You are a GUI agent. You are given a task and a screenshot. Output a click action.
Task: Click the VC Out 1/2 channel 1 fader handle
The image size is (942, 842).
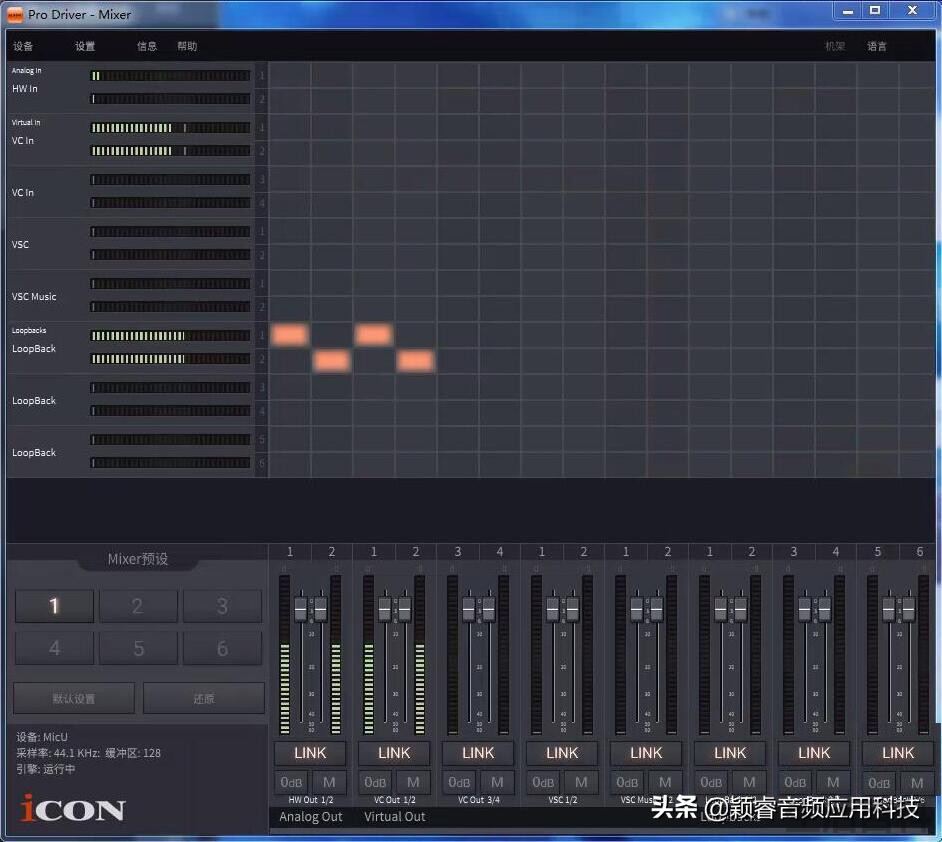point(385,610)
